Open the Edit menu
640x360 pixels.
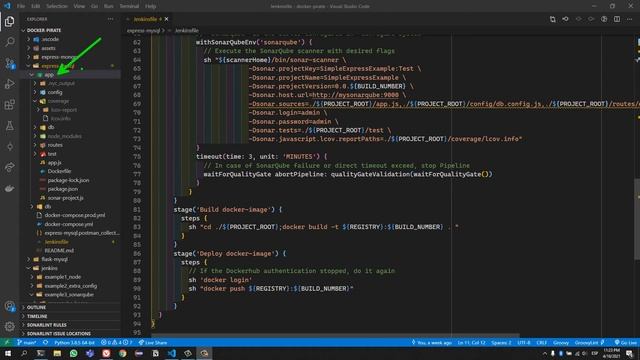pyautogui.click(x=36, y=6)
